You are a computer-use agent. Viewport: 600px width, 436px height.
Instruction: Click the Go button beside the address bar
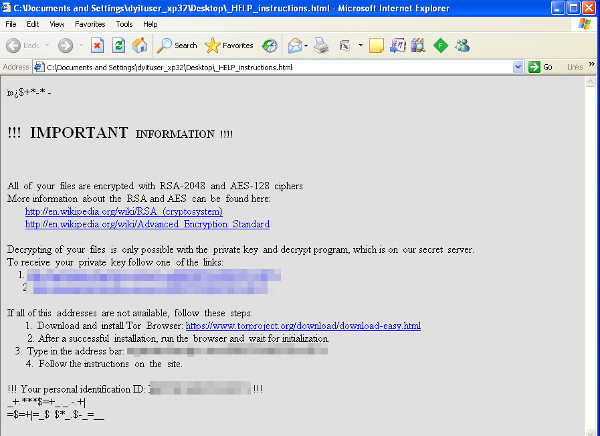pos(541,67)
